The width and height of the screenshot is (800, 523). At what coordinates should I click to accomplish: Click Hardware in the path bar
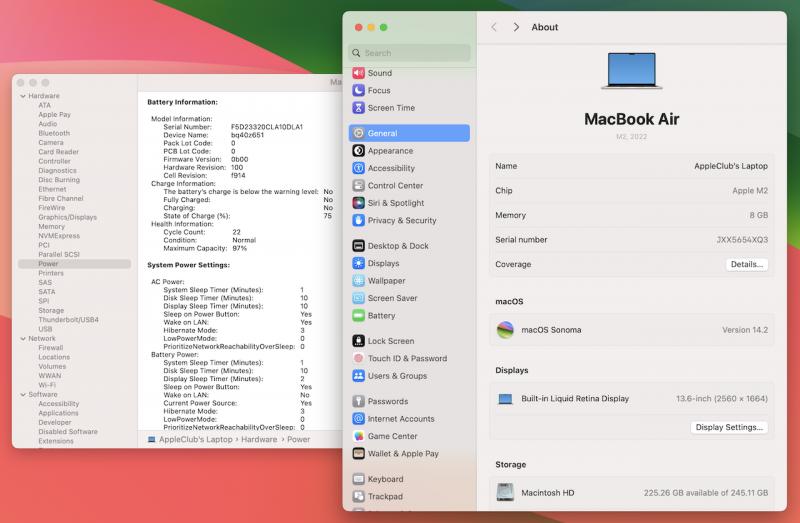pos(259,439)
